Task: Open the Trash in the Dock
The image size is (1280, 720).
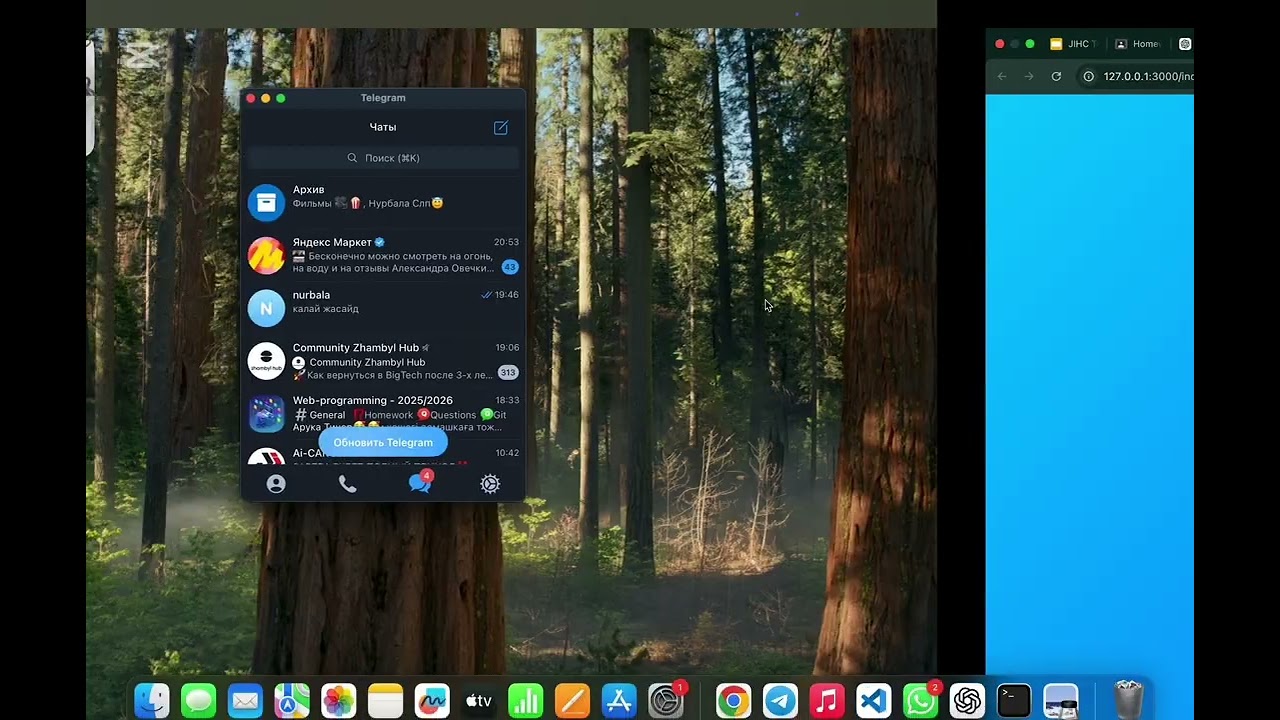Action: (1128, 700)
